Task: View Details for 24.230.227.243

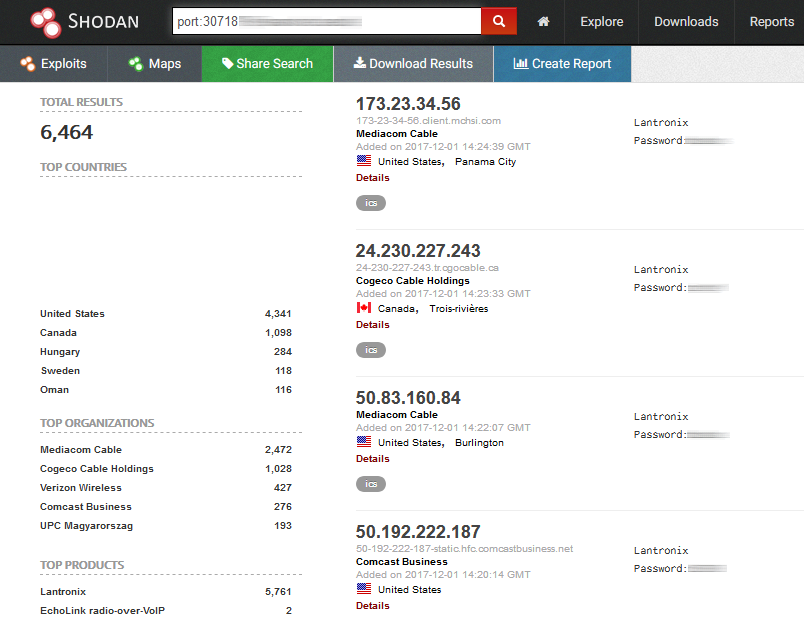Action: click(x=373, y=324)
